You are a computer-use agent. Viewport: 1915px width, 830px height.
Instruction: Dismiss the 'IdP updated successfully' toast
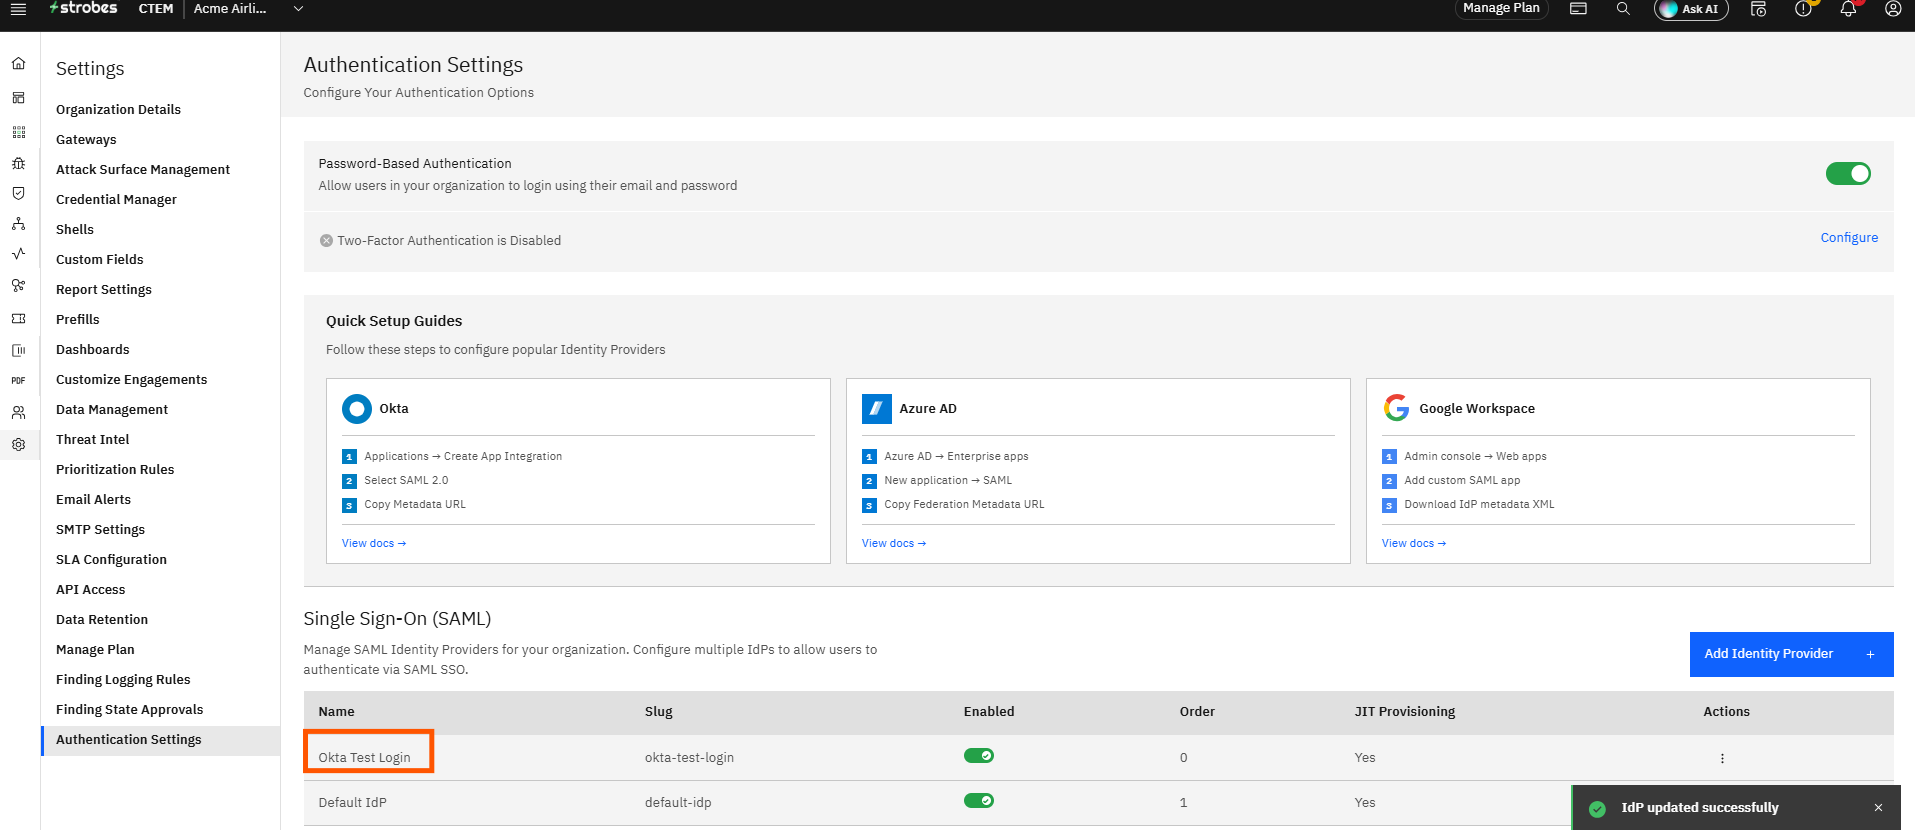tap(1878, 808)
